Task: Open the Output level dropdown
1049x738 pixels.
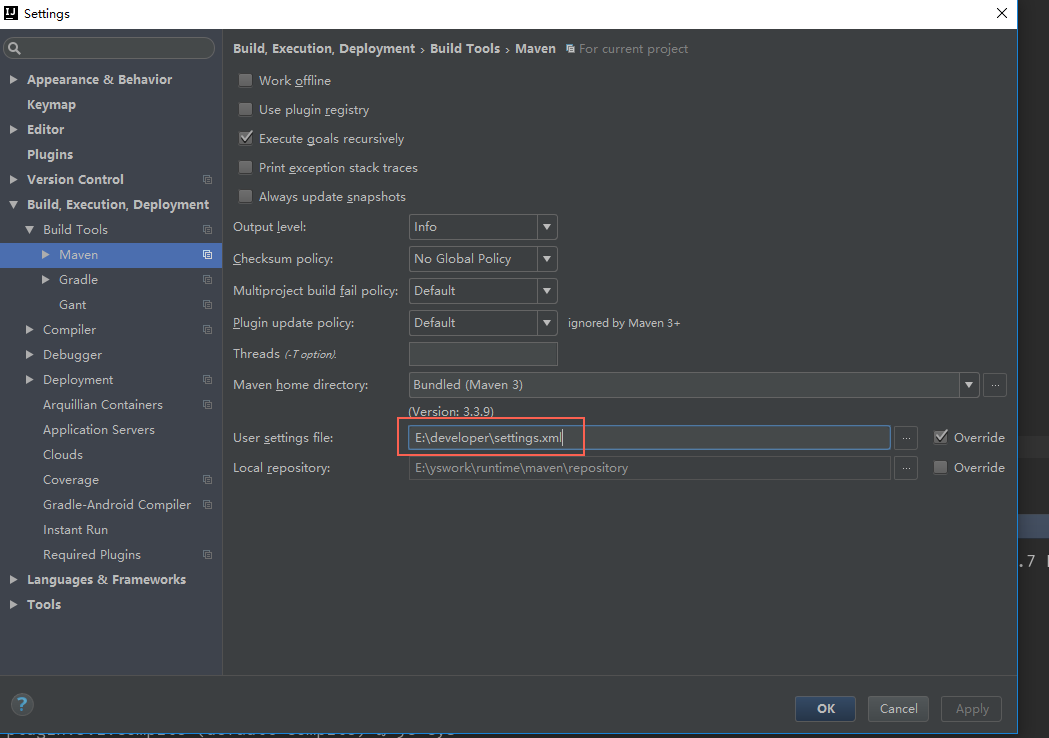Action: 547,227
